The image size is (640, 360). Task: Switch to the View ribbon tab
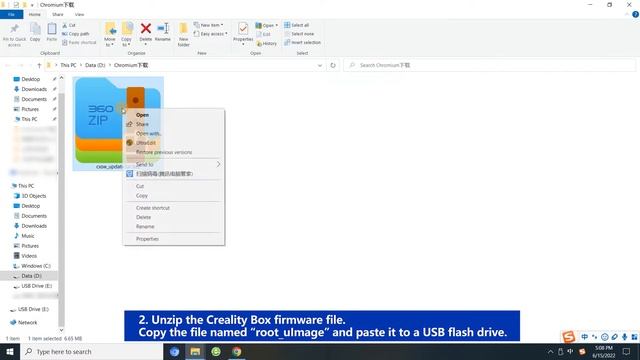[79, 14]
